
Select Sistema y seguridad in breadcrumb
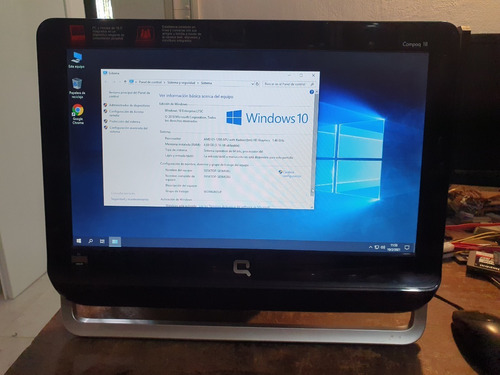[x=181, y=82]
